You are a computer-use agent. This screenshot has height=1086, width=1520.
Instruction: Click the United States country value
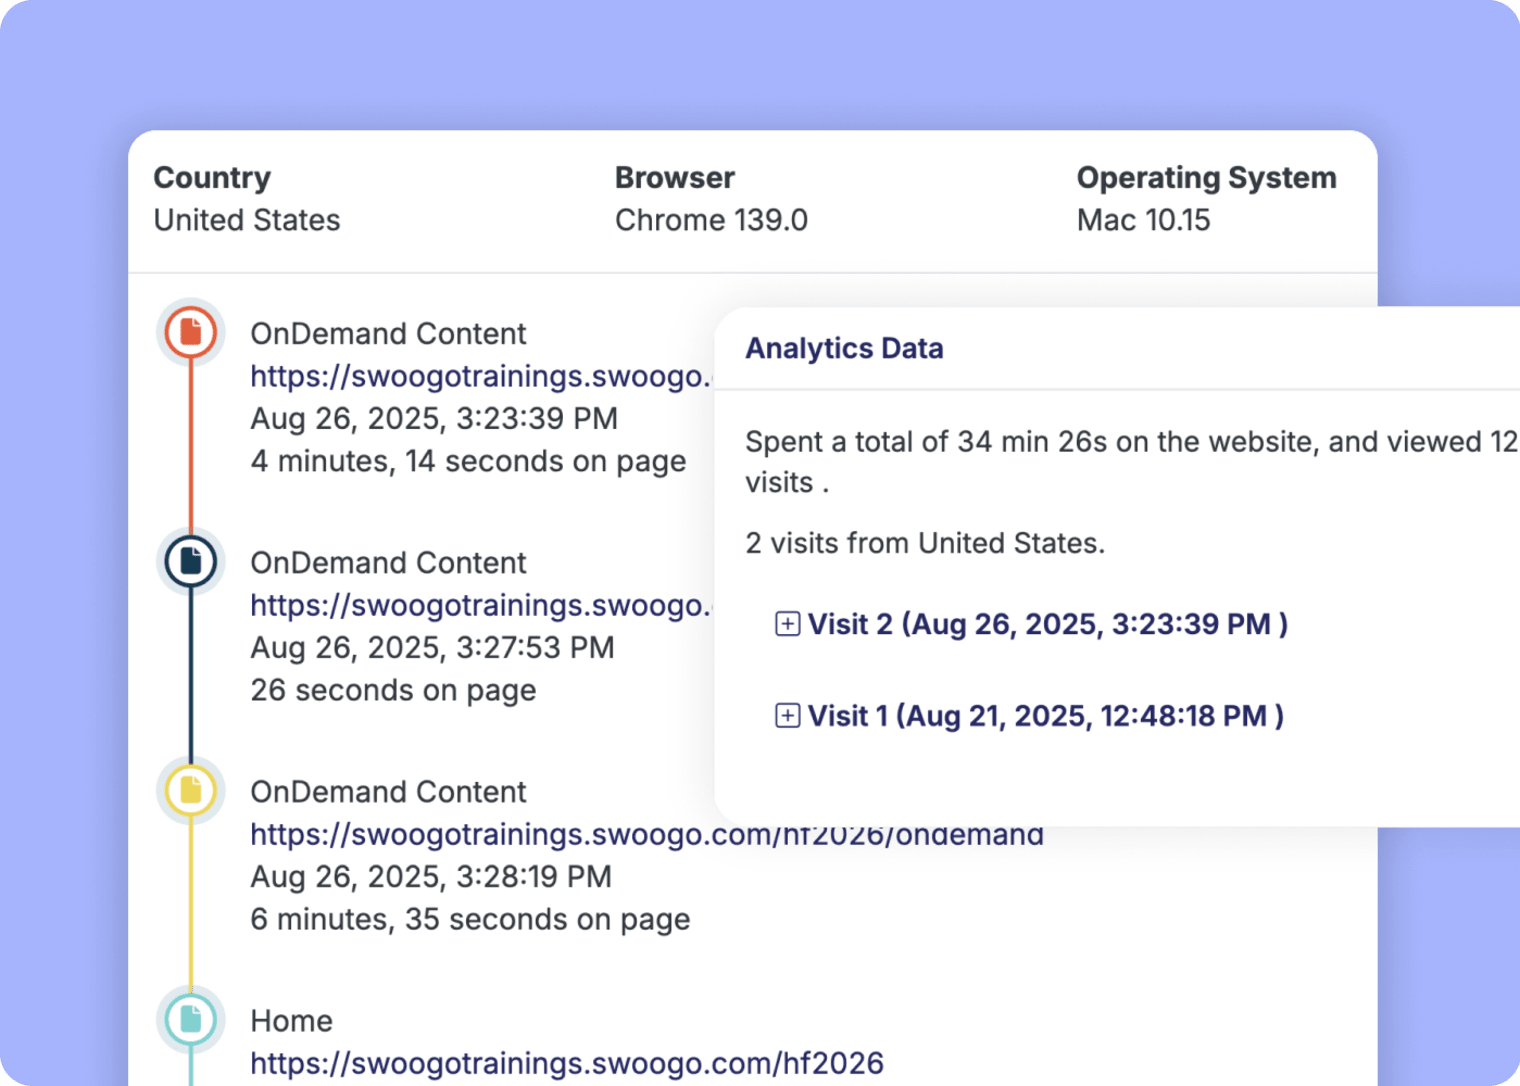[x=246, y=220]
